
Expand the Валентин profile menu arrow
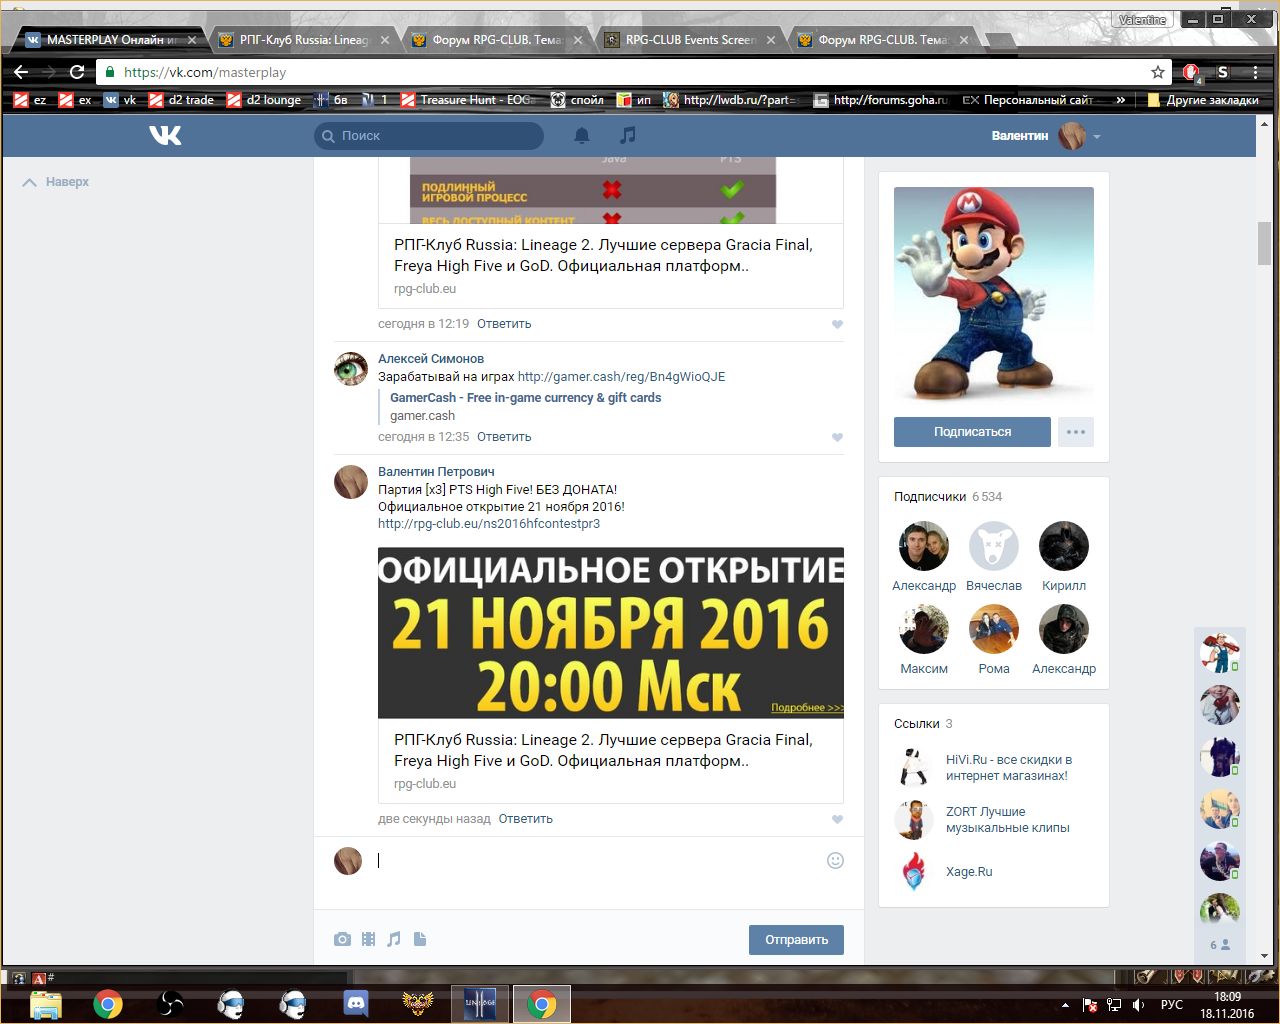1097,136
